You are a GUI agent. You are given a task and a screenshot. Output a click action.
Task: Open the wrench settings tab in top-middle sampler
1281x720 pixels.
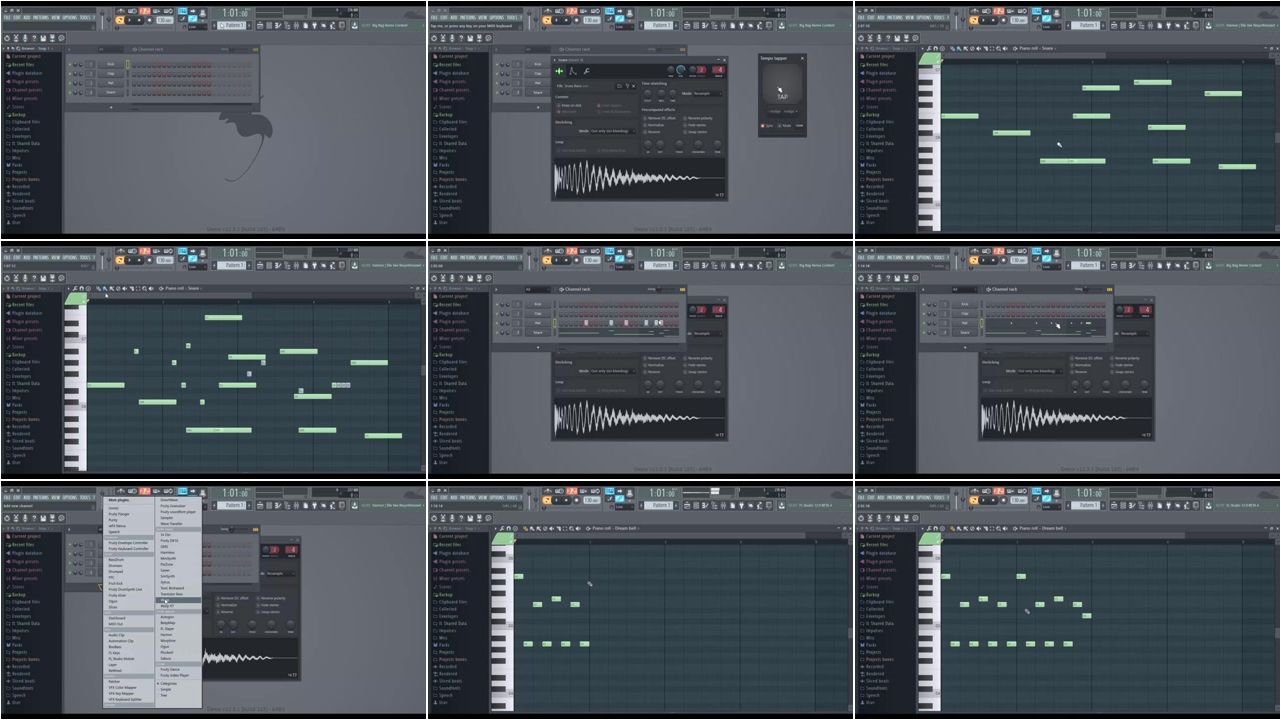586,71
